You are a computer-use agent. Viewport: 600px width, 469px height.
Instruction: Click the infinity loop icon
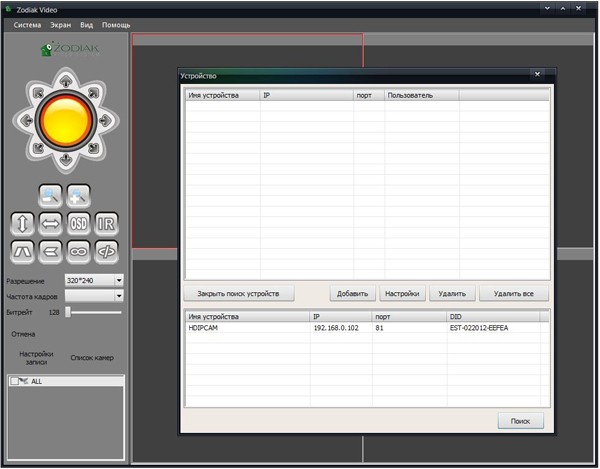pos(79,251)
